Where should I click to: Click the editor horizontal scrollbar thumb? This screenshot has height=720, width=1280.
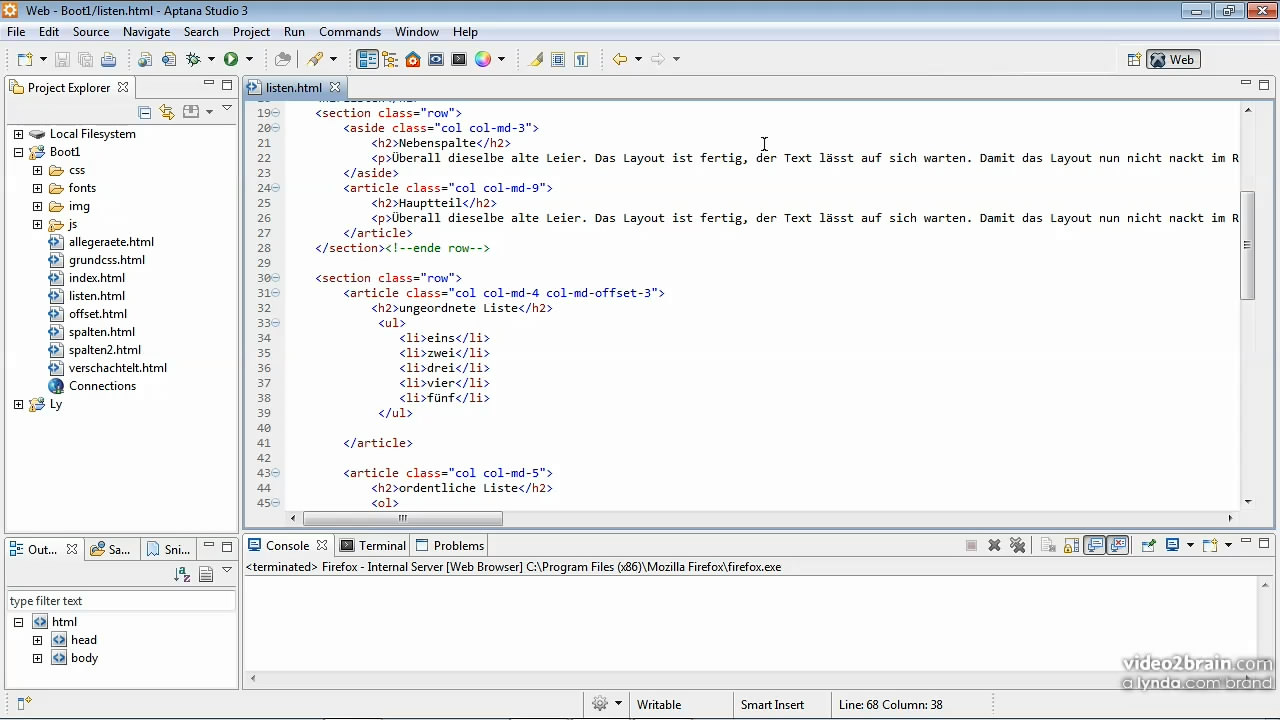(x=403, y=518)
